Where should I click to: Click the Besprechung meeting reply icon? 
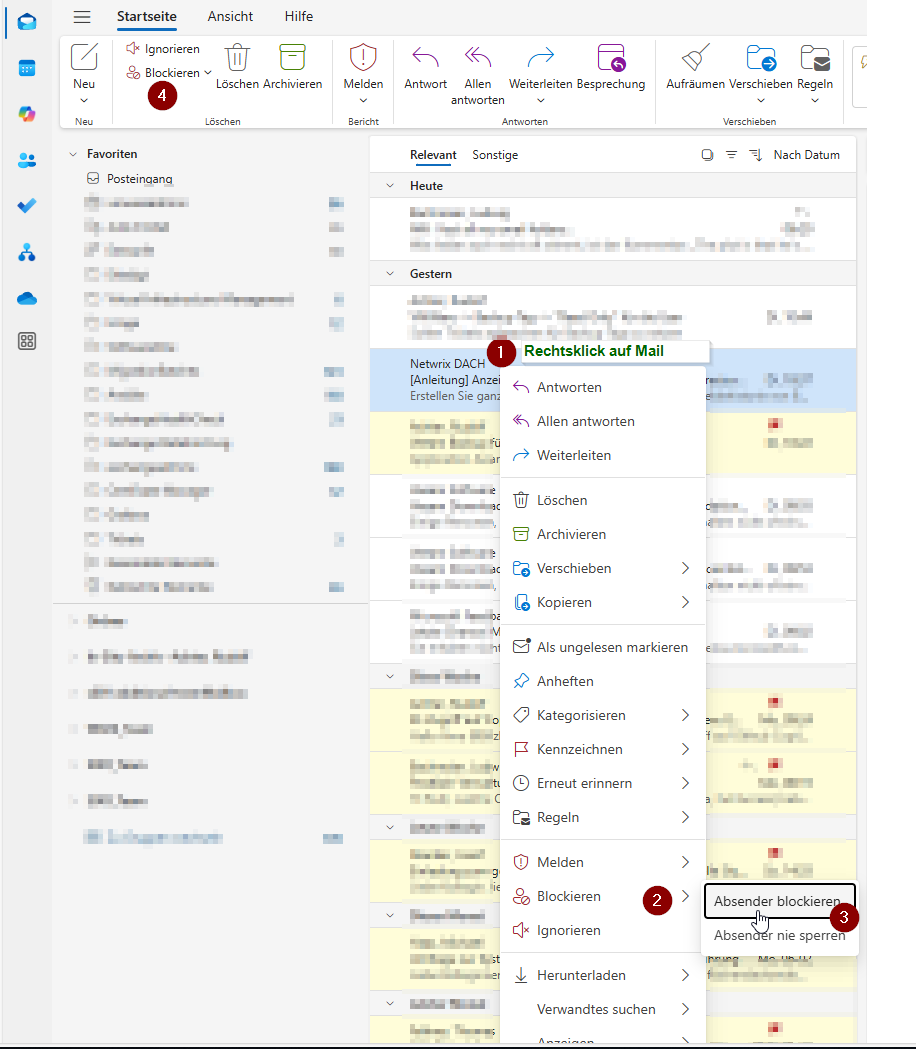point(611,57)
